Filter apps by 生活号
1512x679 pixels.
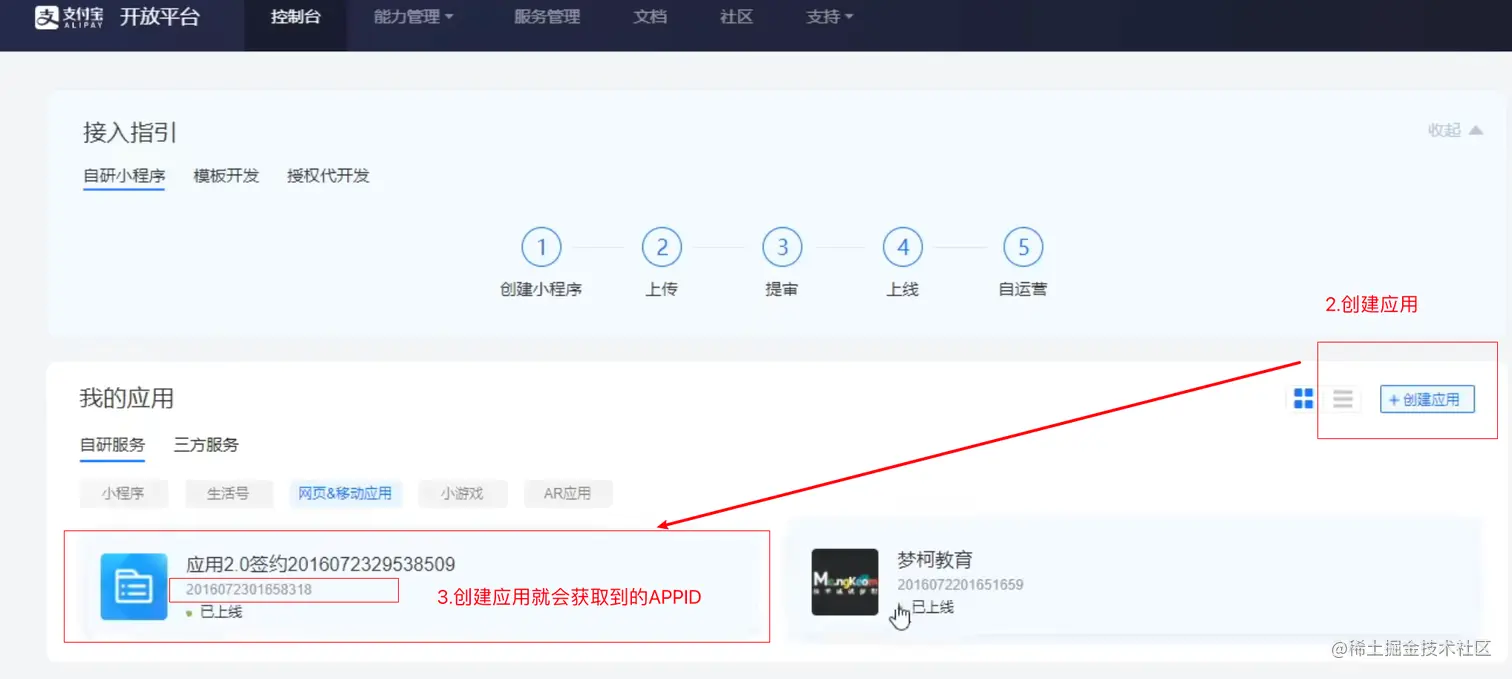(x=228, y=493)
